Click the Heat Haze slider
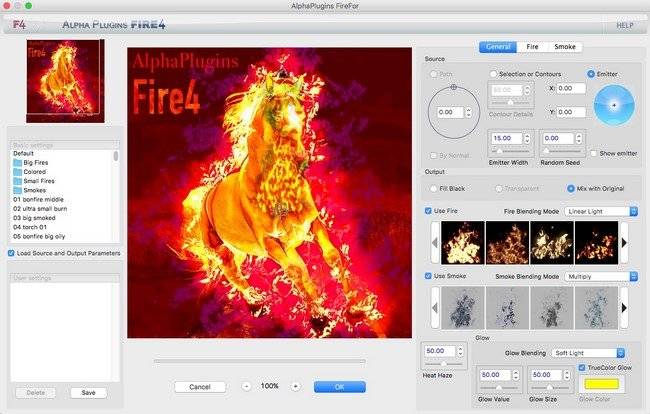The image size is (650, 414). (x=444, y=363)
